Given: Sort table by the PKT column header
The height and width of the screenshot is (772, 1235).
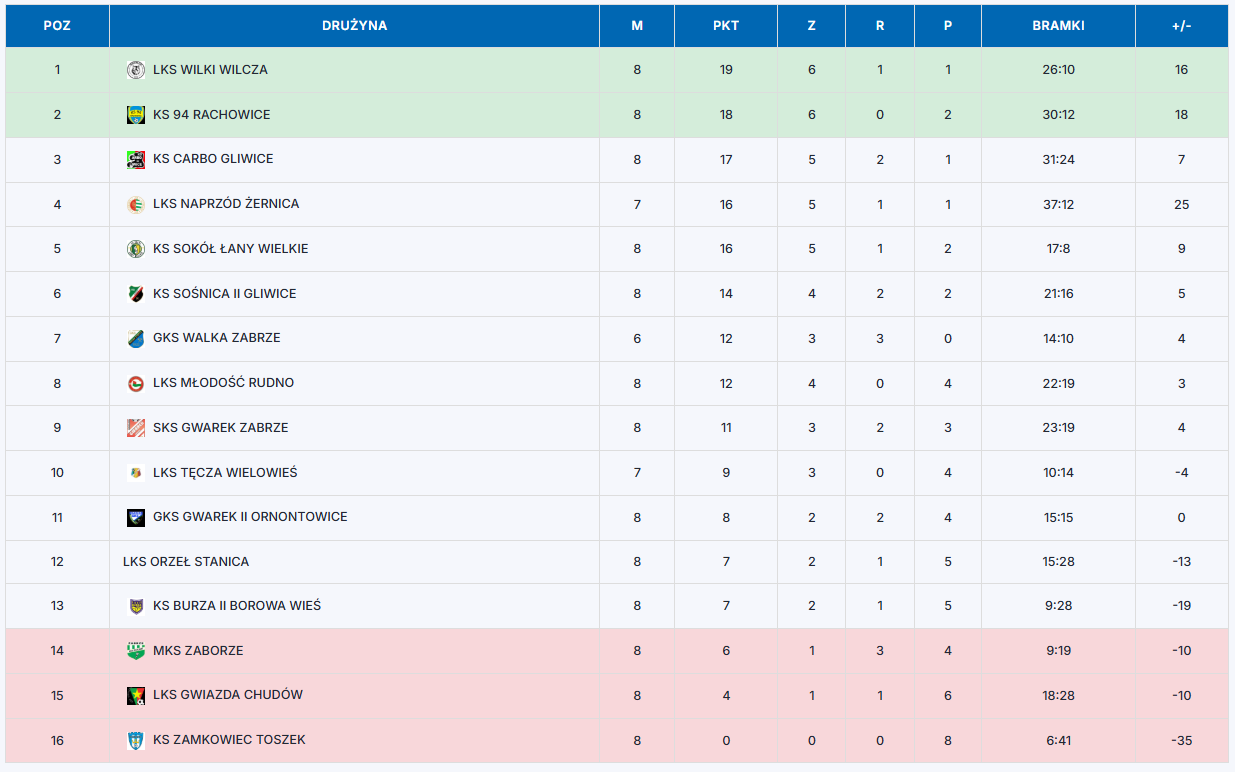Looking at the screenshot, I should [726, 26].
